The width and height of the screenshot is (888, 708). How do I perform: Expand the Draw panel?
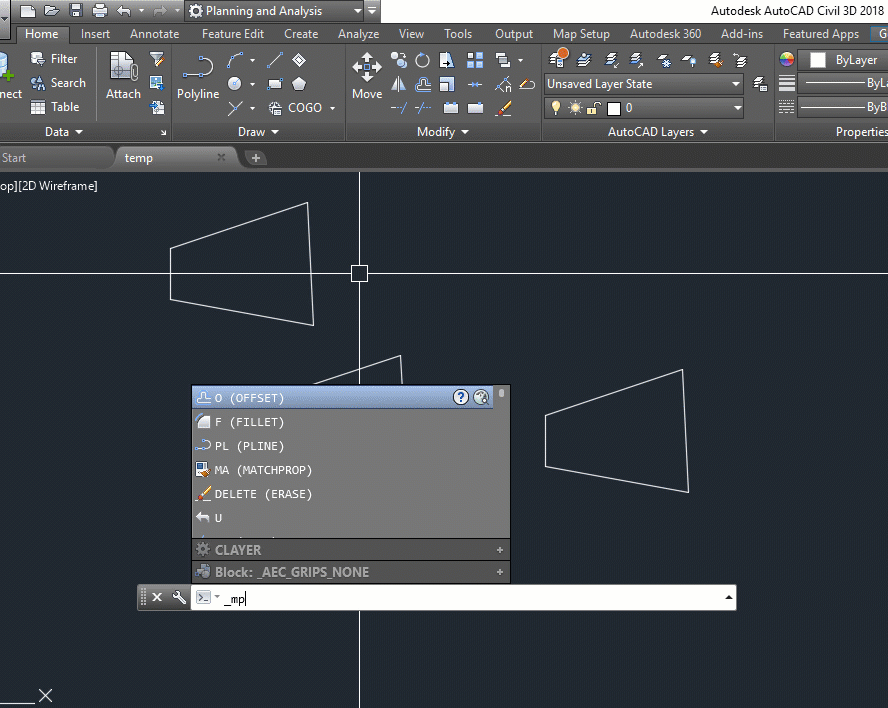tap(259, 132)
